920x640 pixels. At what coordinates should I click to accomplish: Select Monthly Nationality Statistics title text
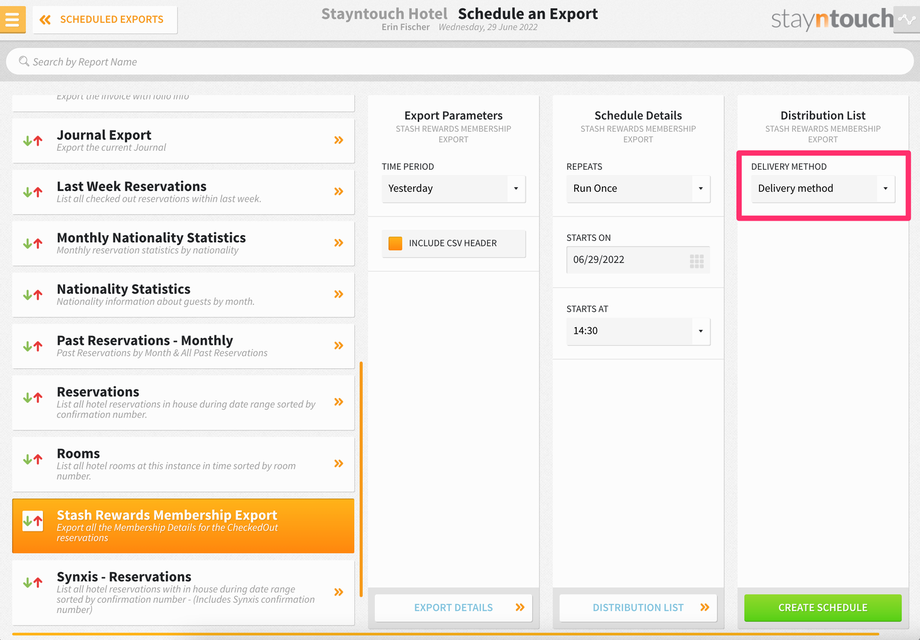[x=151, y=238]
